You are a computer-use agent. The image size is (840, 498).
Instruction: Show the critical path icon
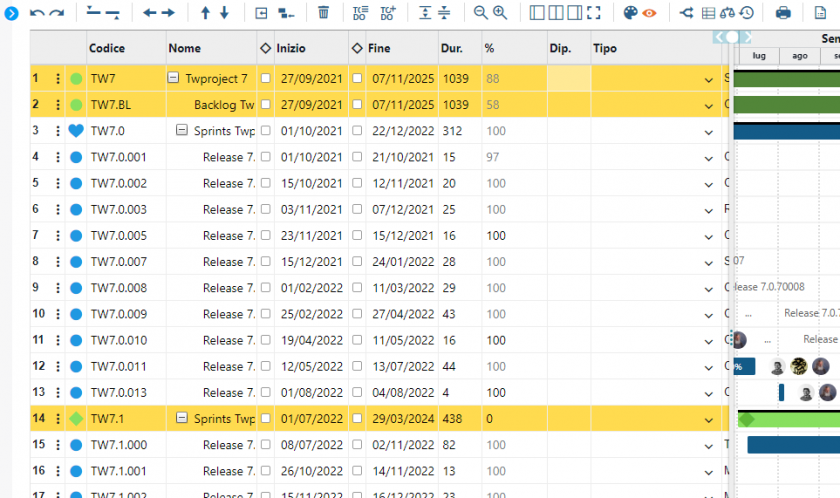pos(686,13)
